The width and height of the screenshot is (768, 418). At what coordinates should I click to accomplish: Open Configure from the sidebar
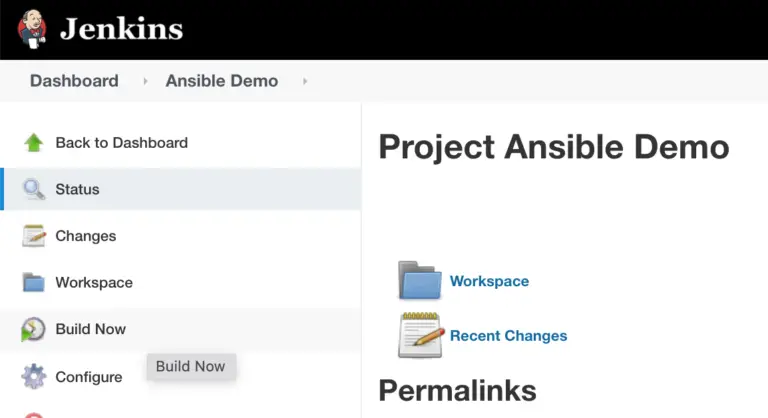tap(89, 377)
